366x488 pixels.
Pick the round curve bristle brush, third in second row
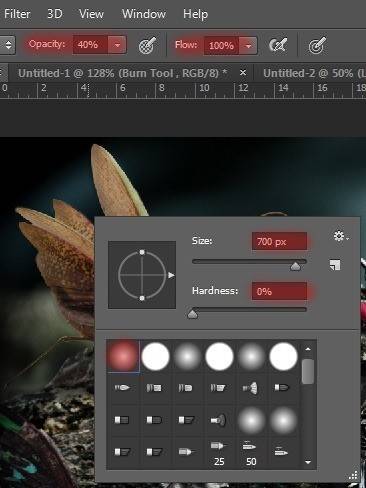[x=185, y=388]
